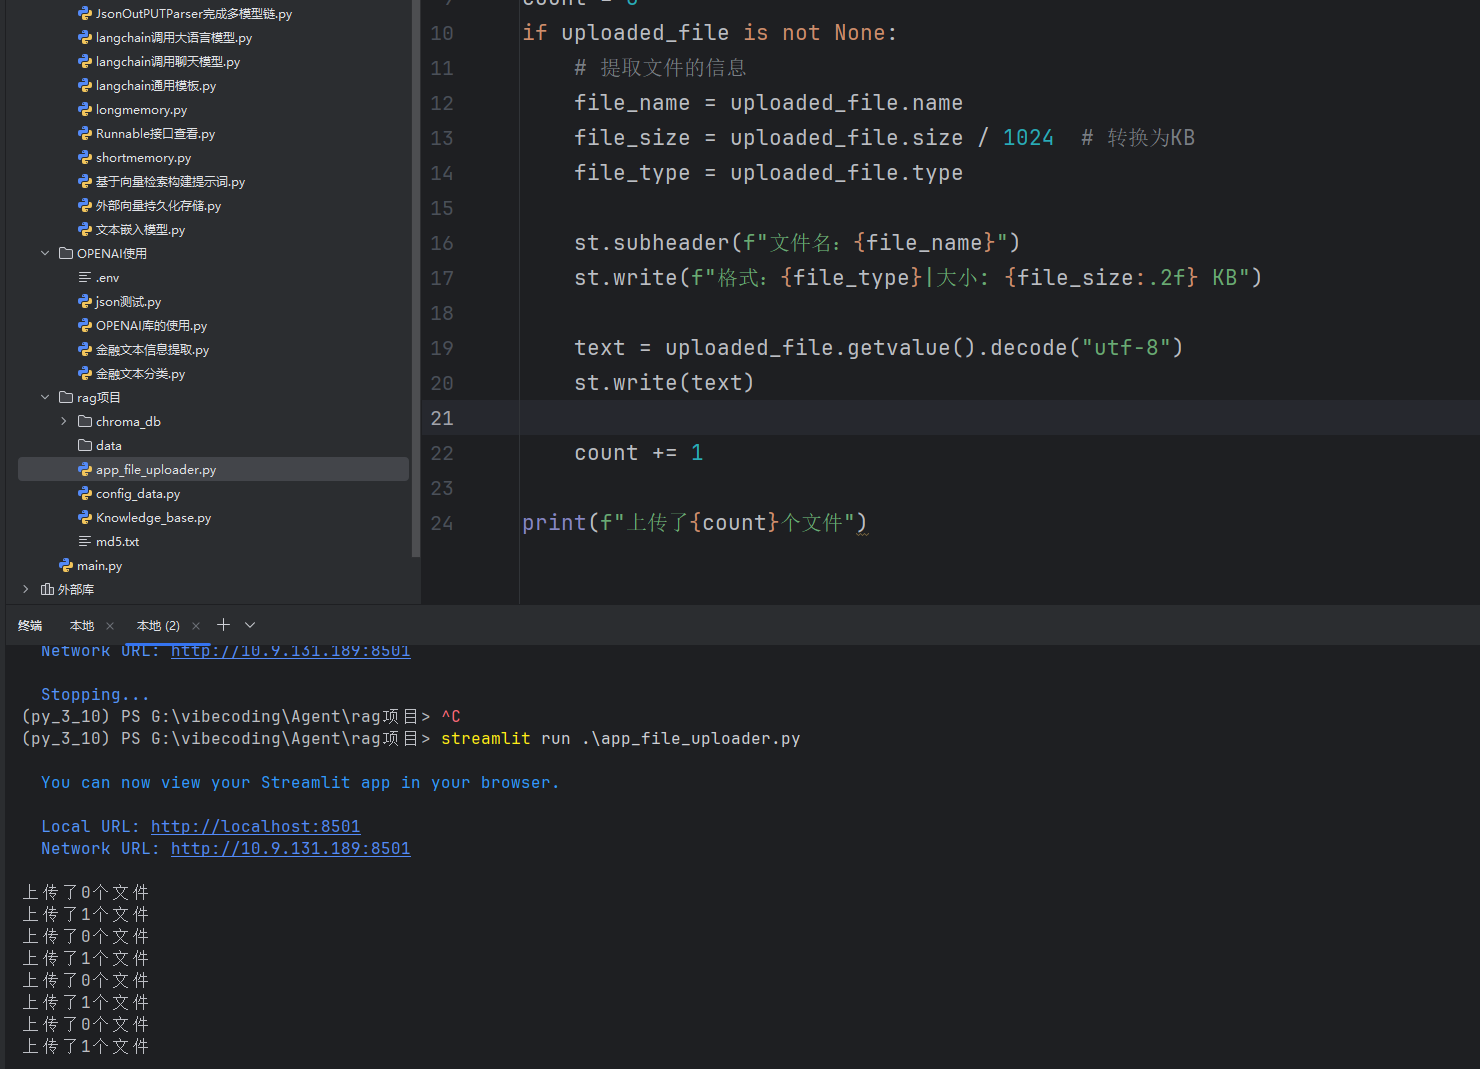Open Knowledge_base.py in the tree

point(153,518)
